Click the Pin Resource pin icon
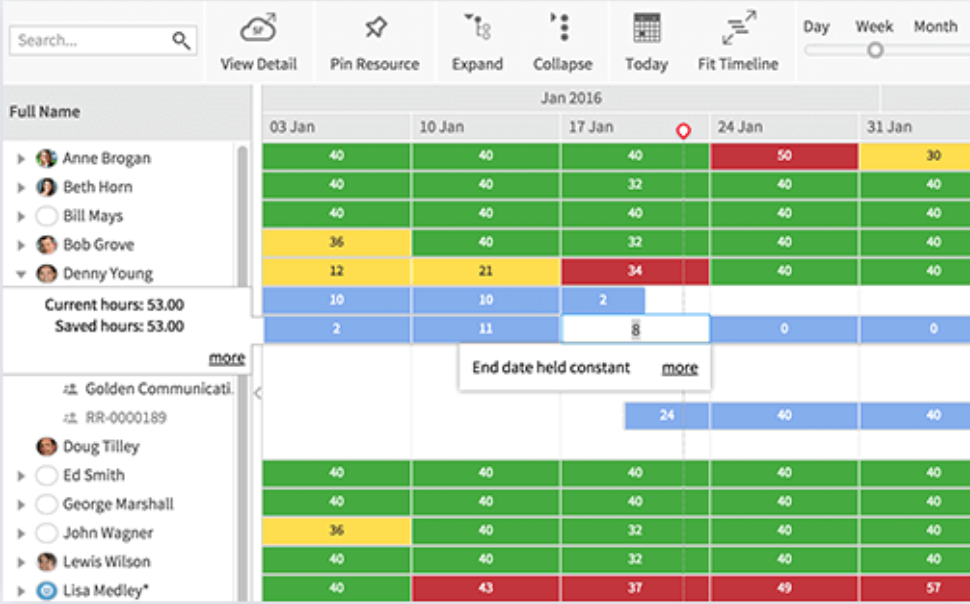 point(375,27)
